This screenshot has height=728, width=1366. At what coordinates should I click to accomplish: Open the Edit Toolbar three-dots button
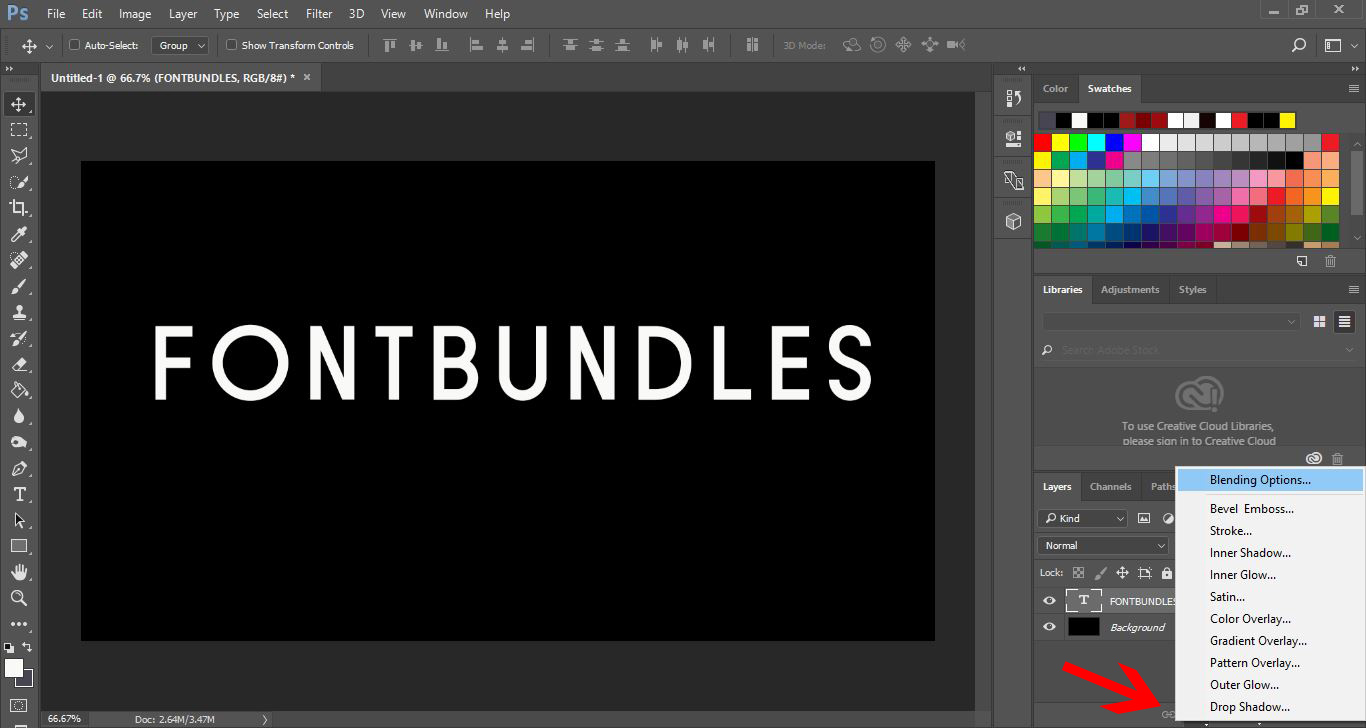pos(19,624)
